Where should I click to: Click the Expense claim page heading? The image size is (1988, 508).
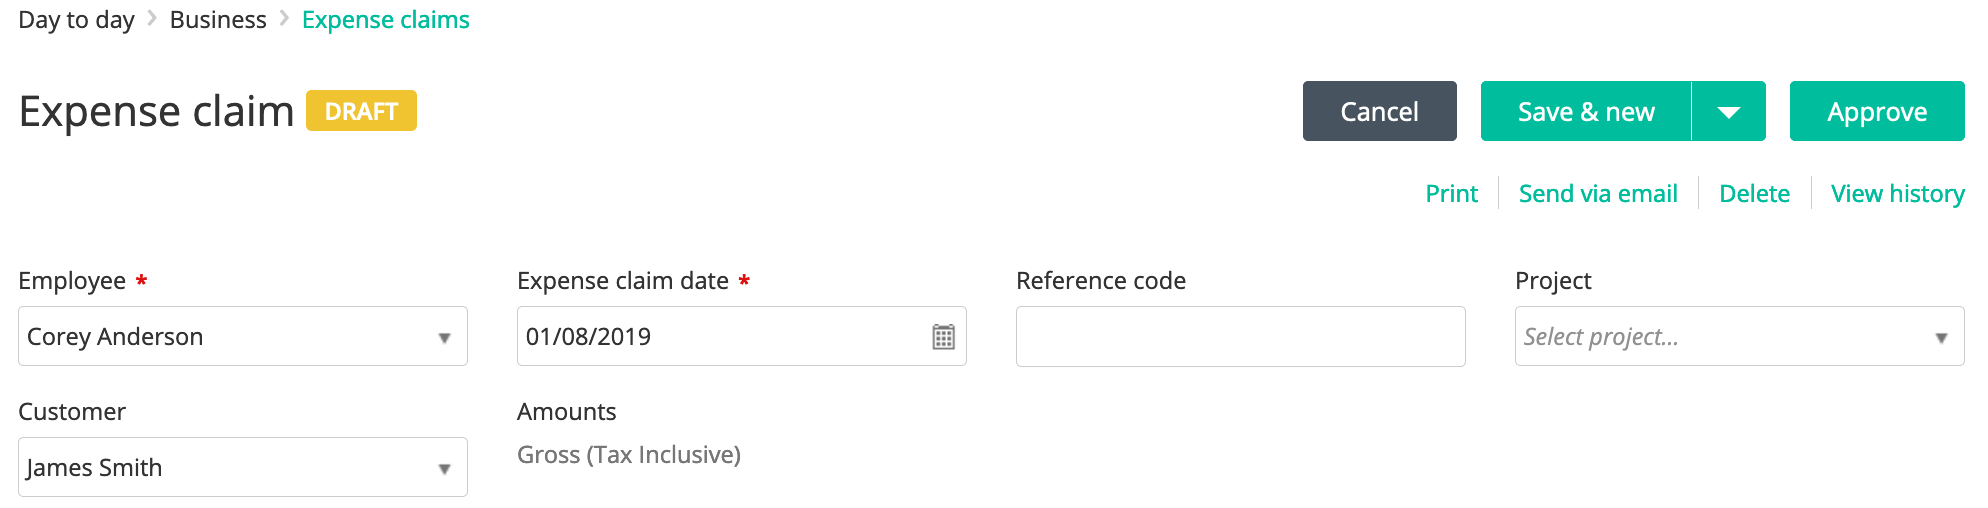pos(156,111)
